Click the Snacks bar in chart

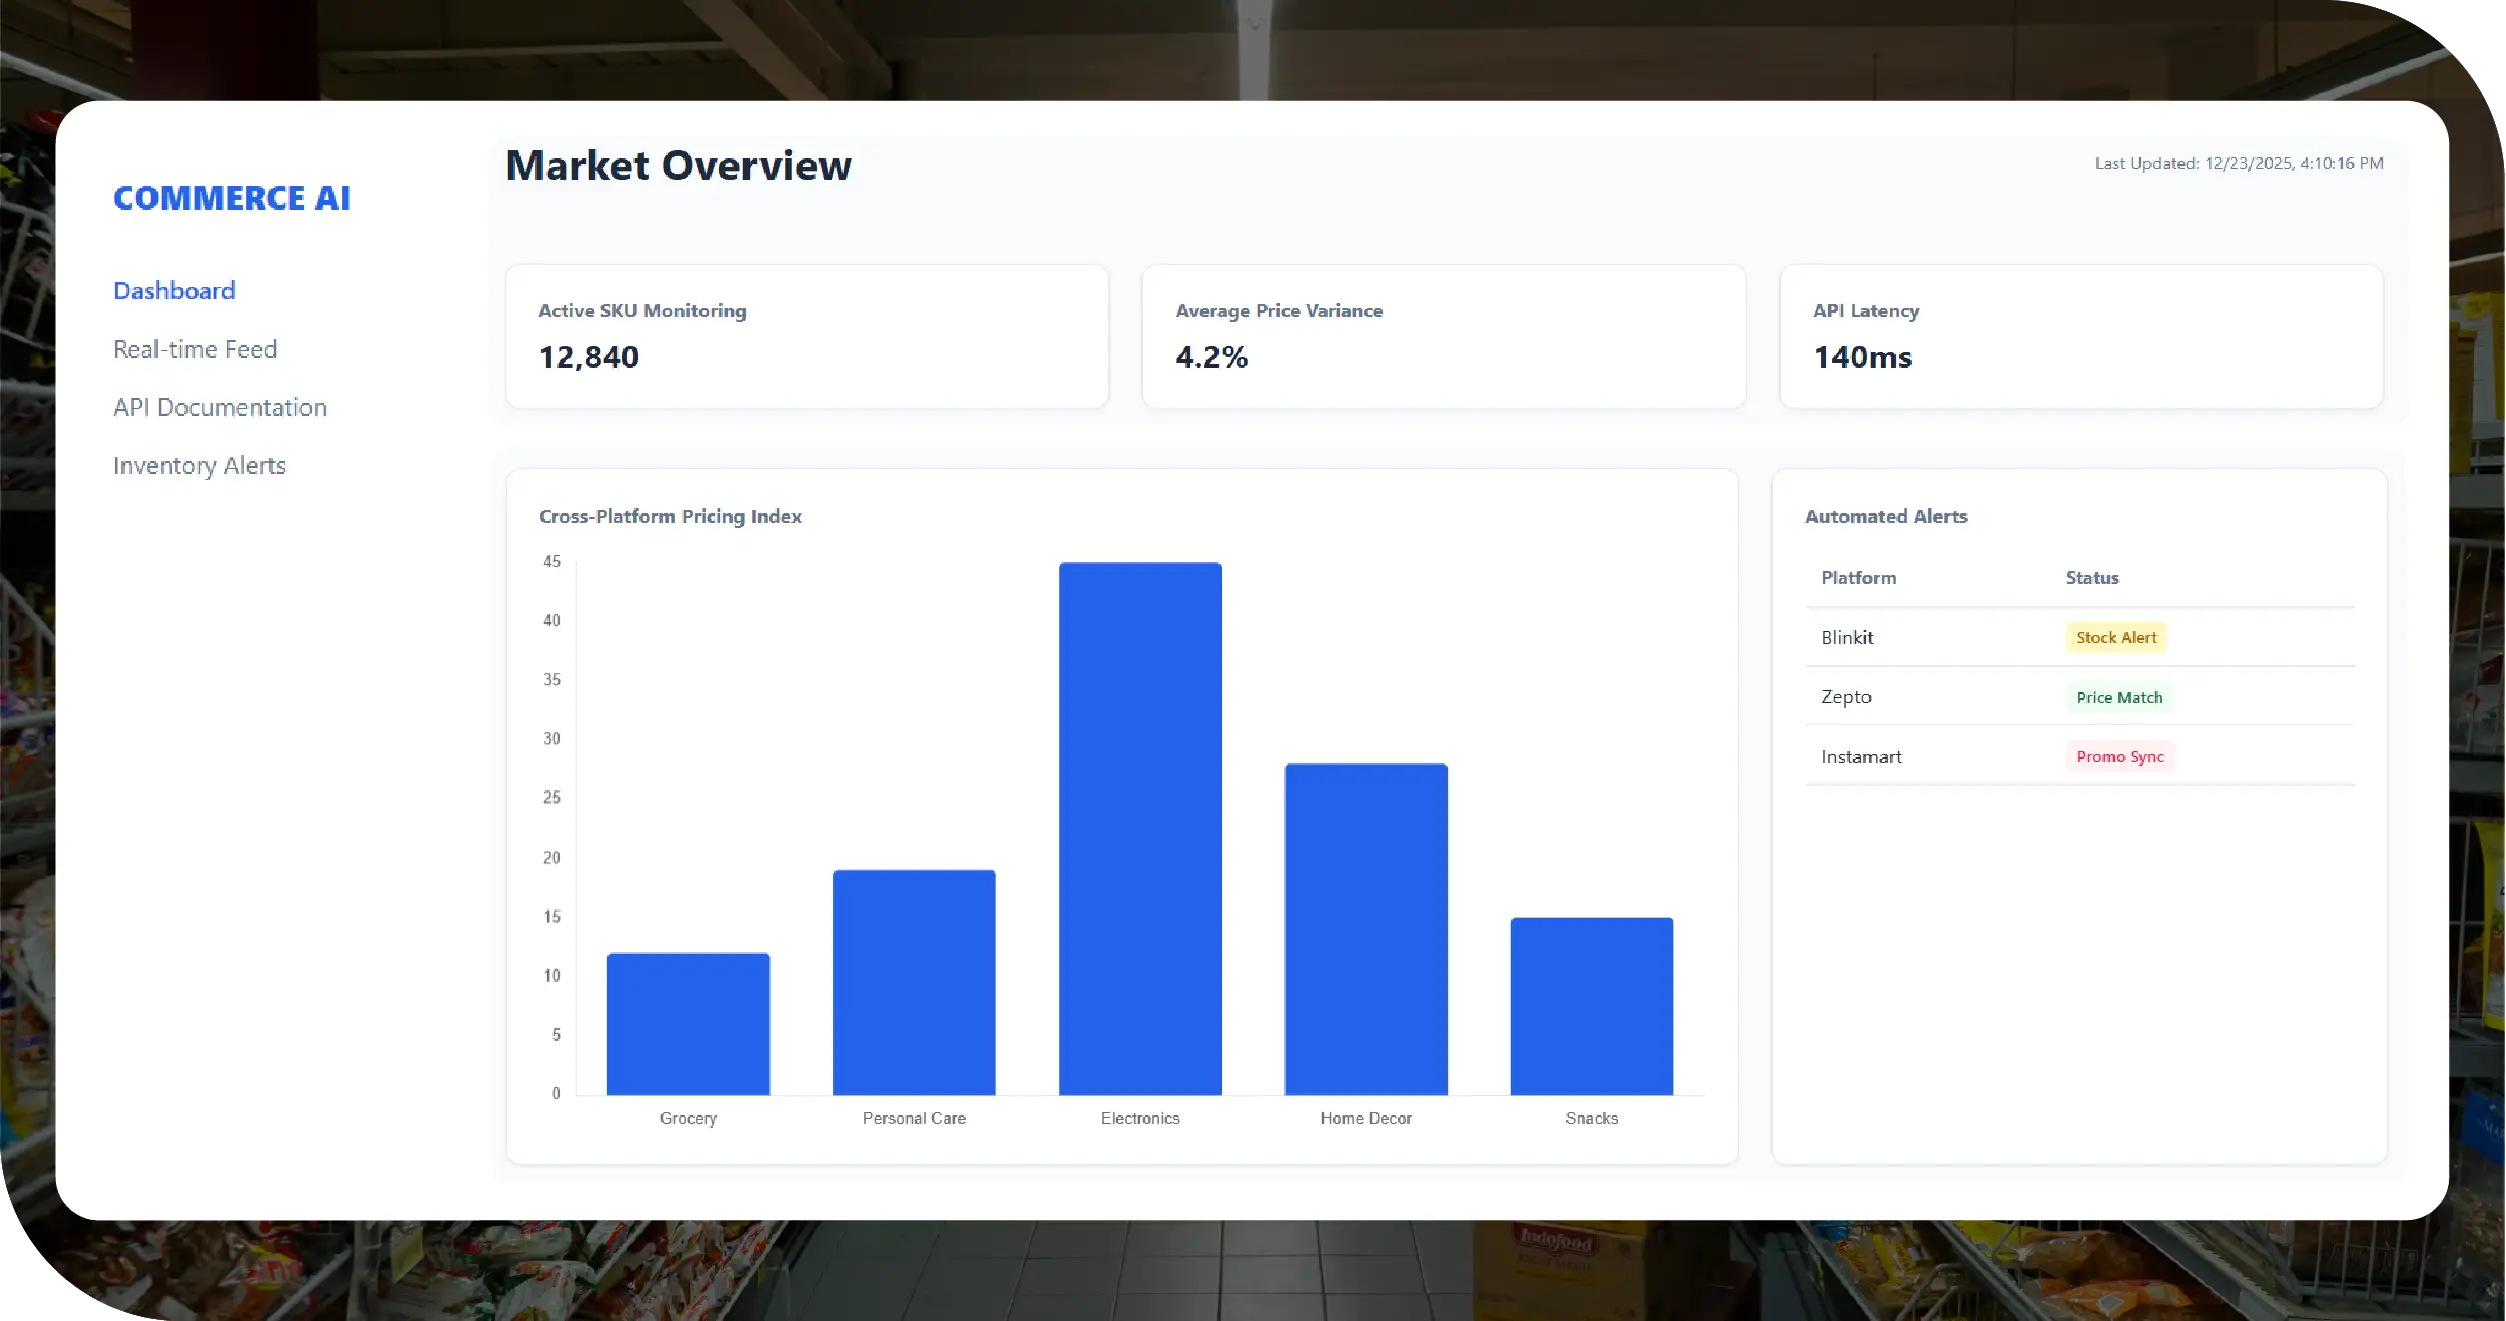pyautogui.click(x=1591, y=1005)
